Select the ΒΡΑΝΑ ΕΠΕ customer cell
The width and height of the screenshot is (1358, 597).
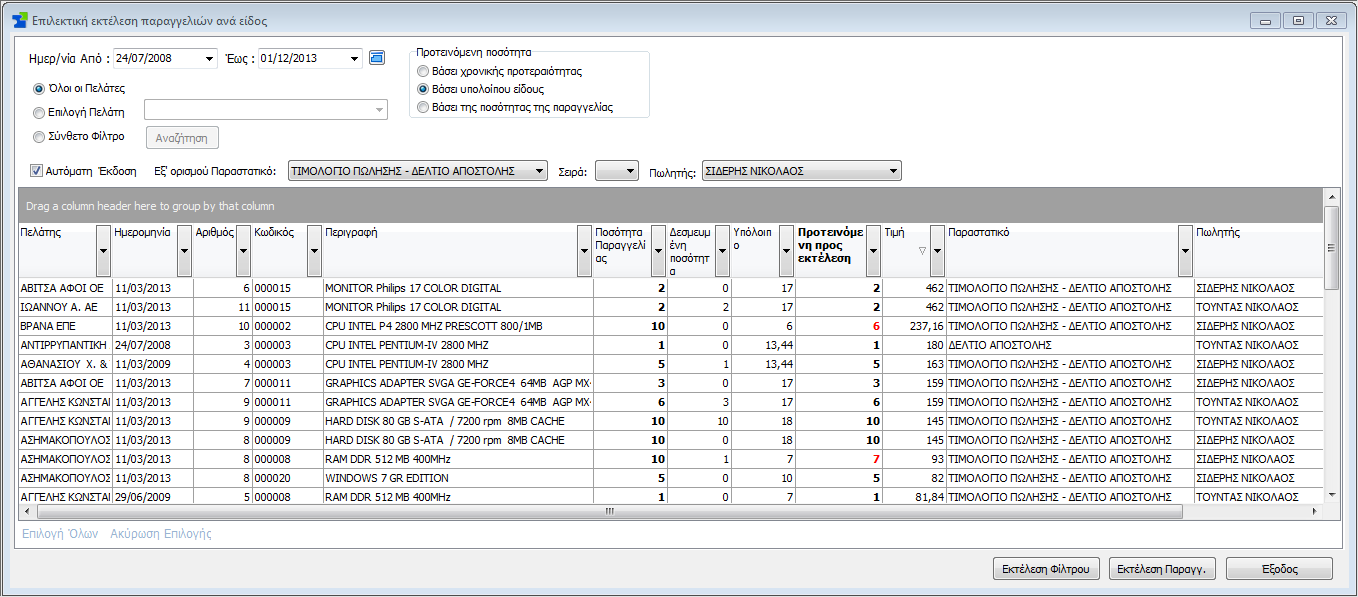point(66,326)
